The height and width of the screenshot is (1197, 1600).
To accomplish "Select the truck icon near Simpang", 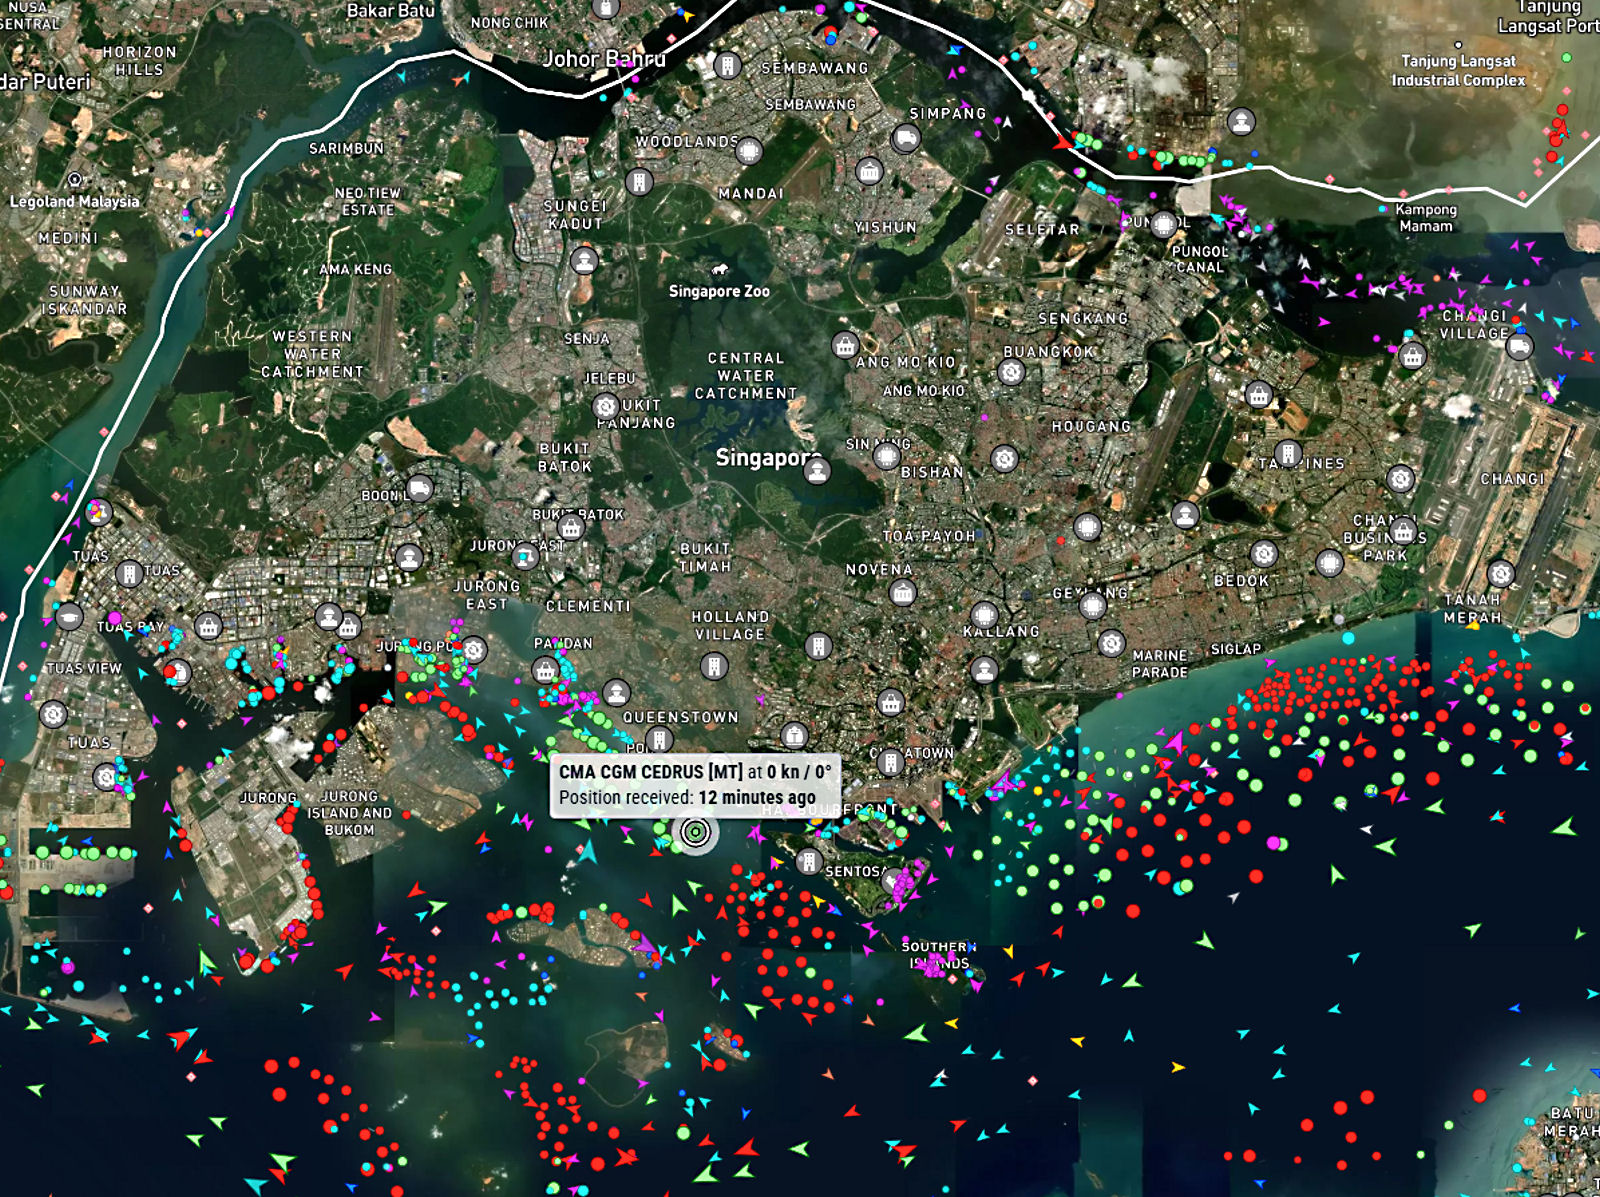I will pyautogui.click(x=906, y=138).
